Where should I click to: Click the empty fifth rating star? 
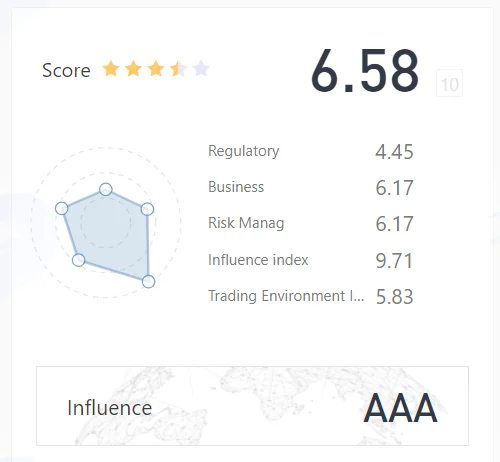pos(201,69)
